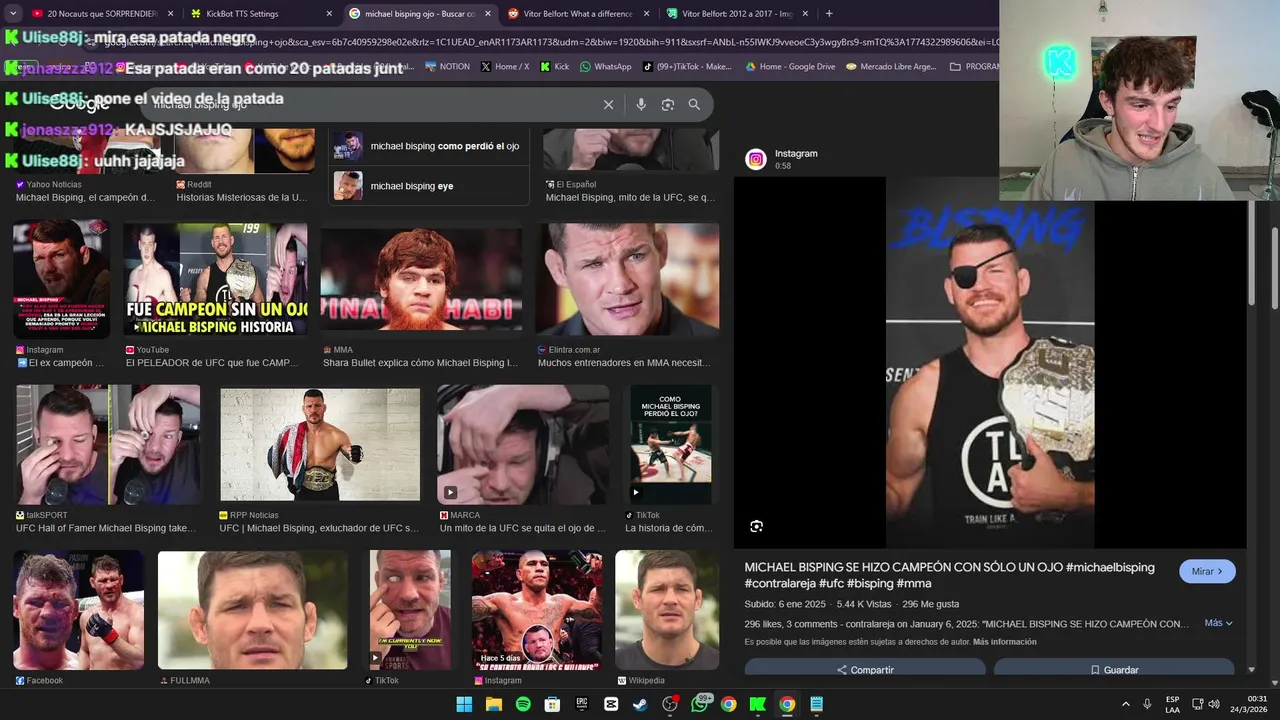Open the 'MICHAEL BISPING SE HIZO CAMPEÓN' title link
The image size is (1280, 720).
tap(949, 575)
